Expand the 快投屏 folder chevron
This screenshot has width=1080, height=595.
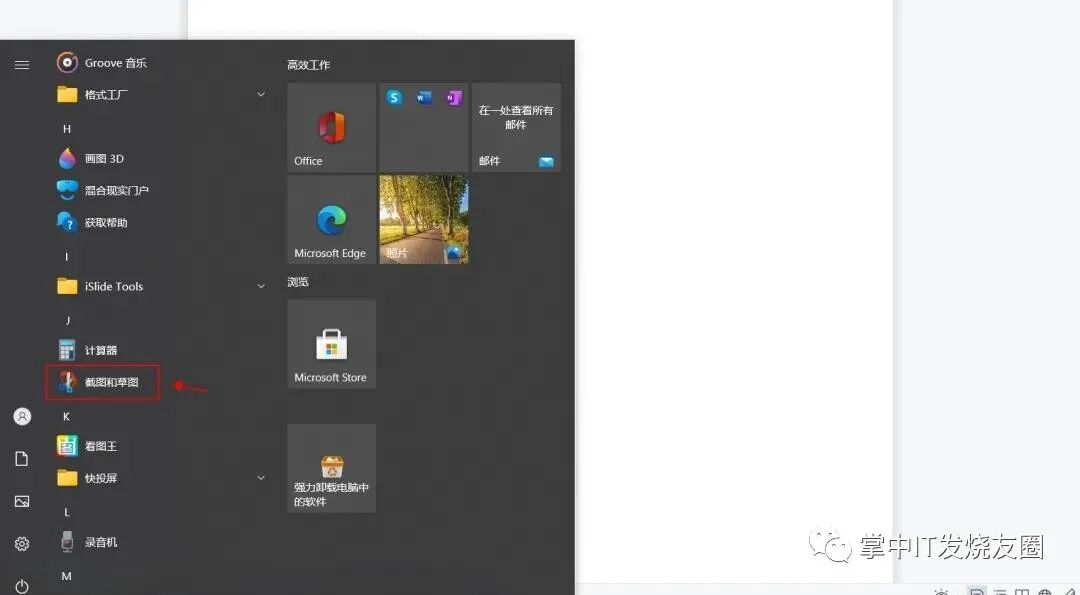[x=261, y=478]
